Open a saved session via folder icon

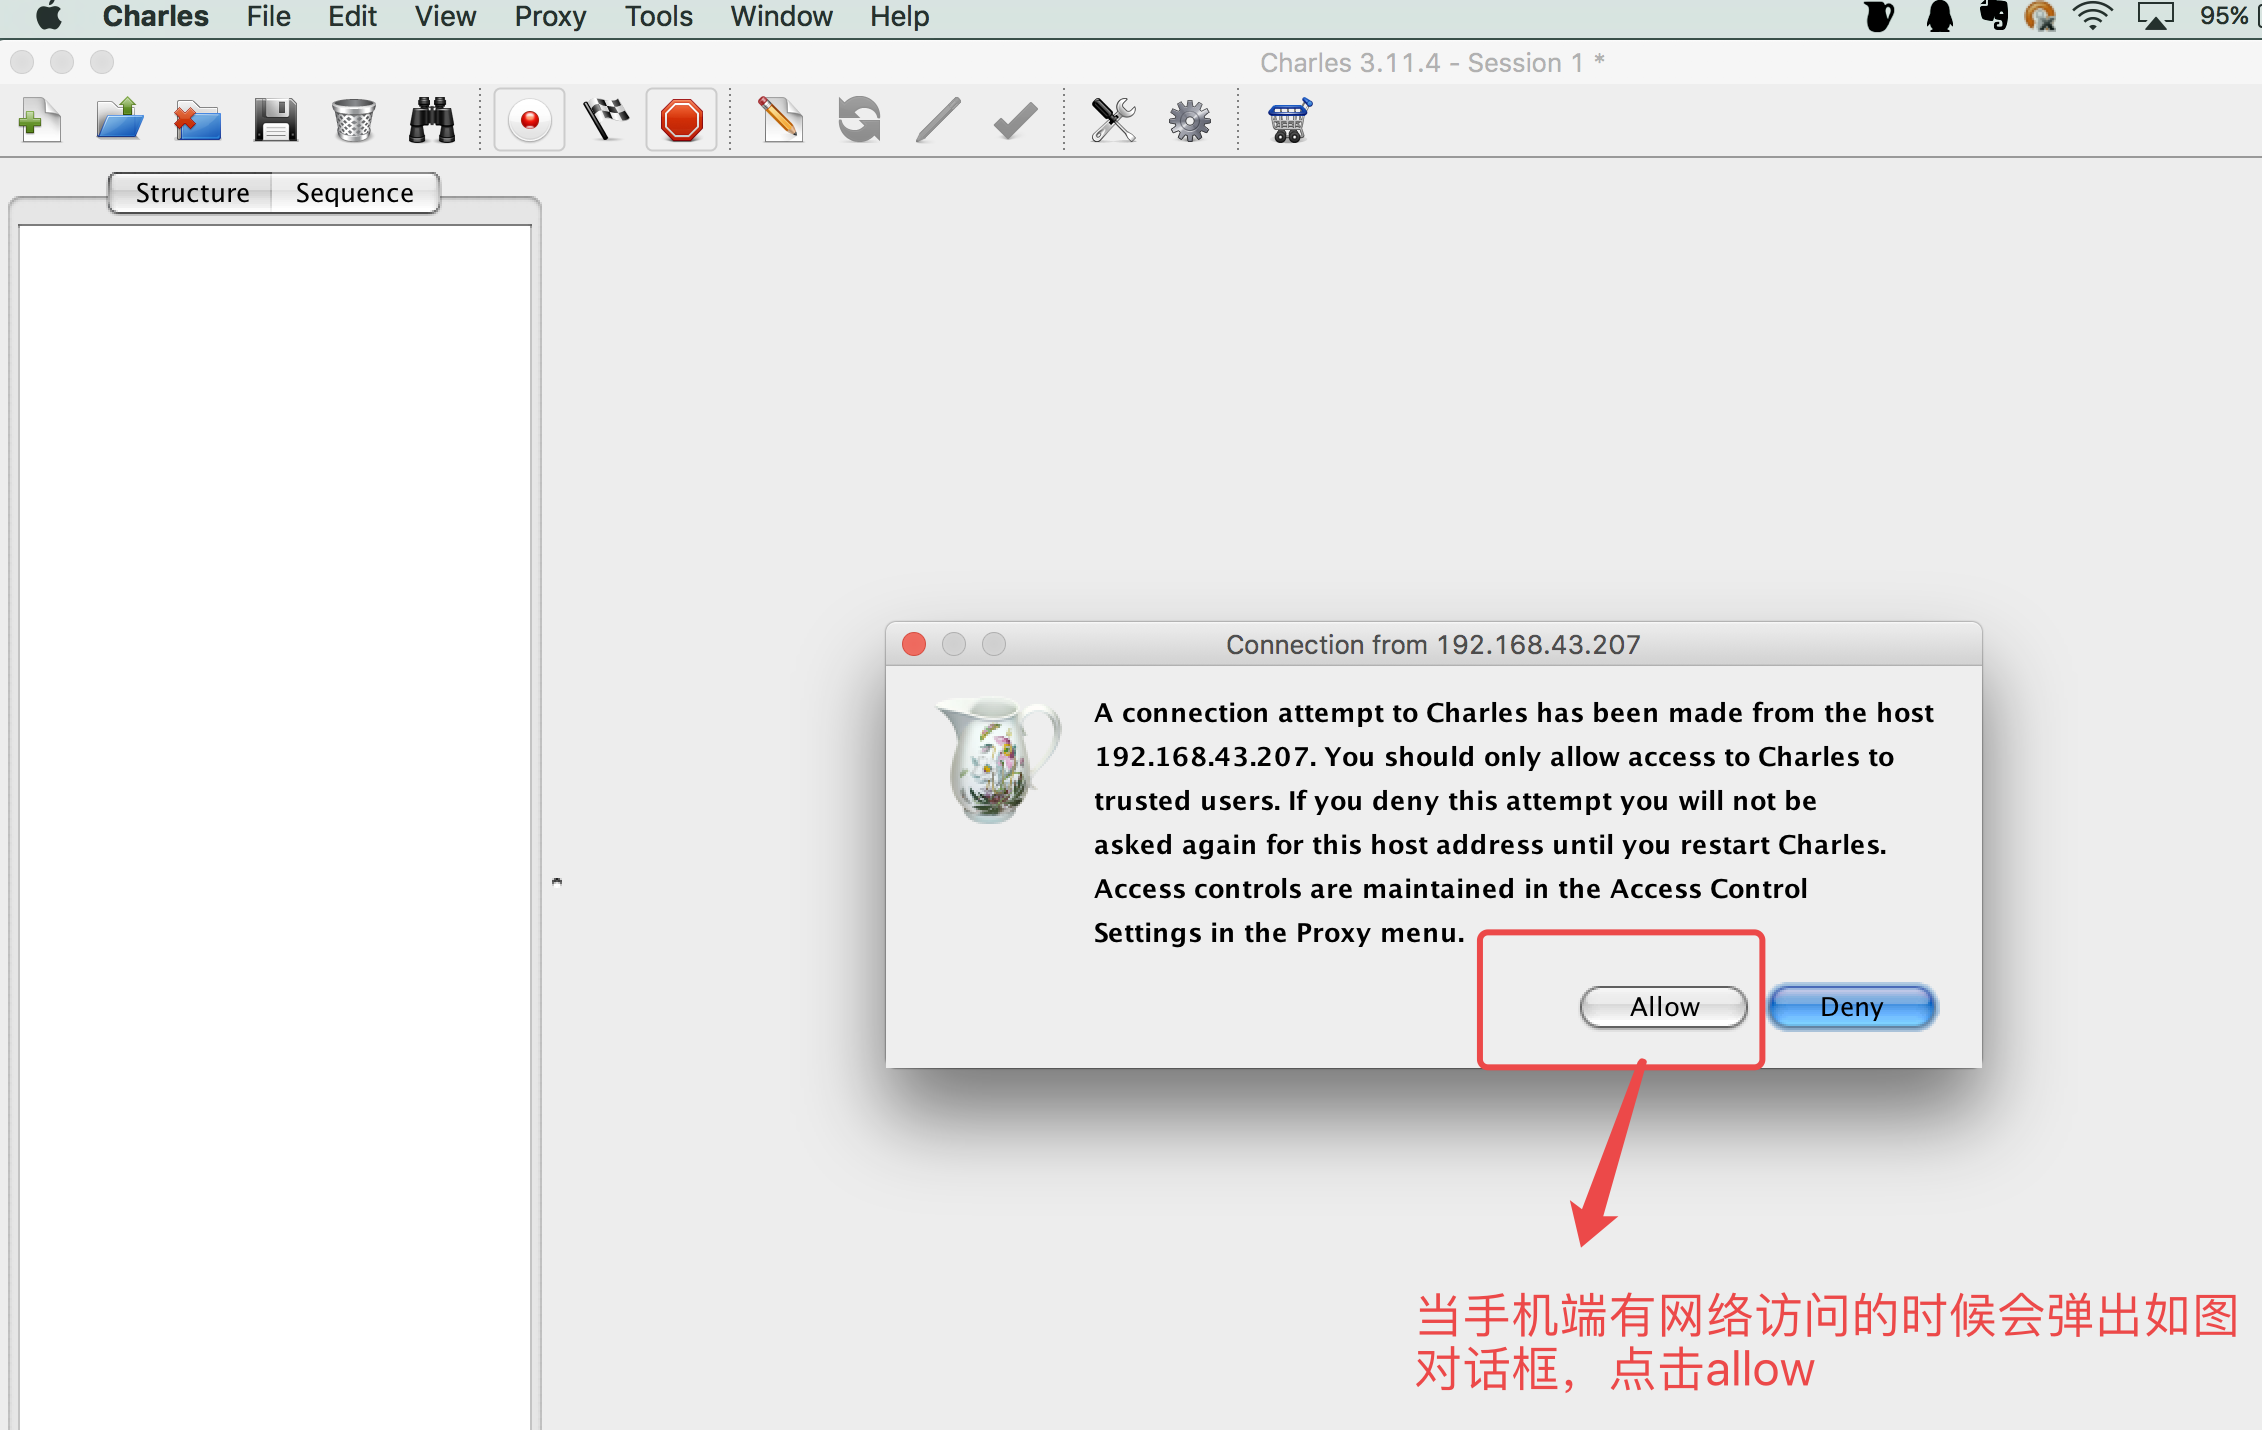pos(119,121)
